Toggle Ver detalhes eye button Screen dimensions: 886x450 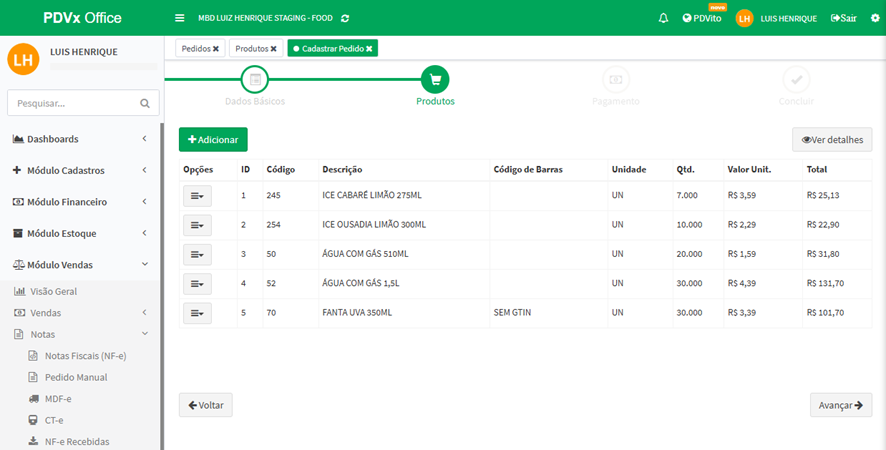(x=831, y=140)
